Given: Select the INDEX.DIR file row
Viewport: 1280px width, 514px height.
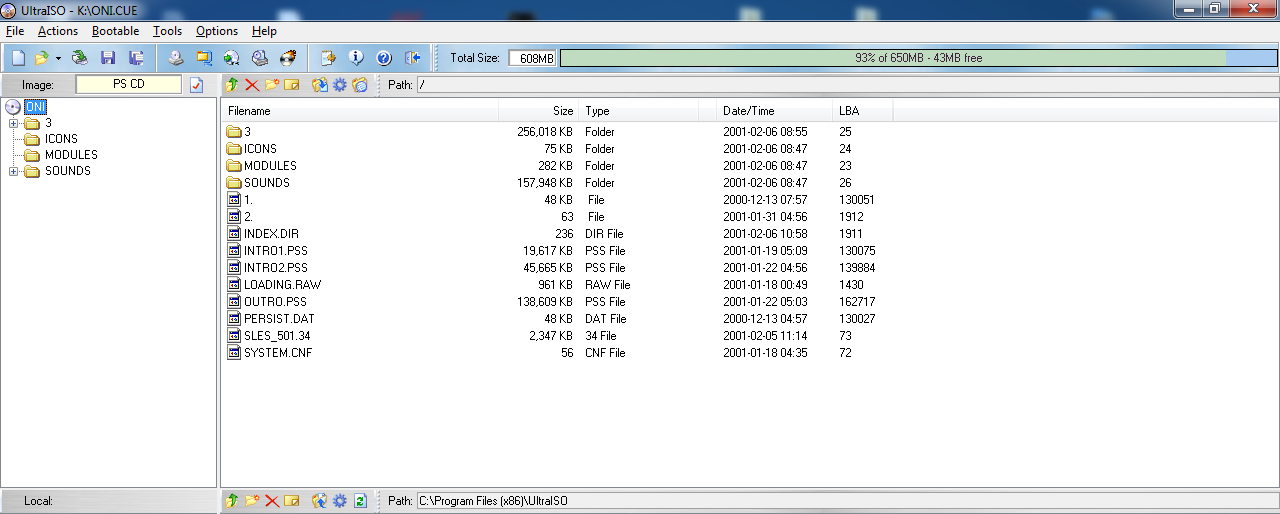Looking at the screenshot, I should (x=556, y=234).
